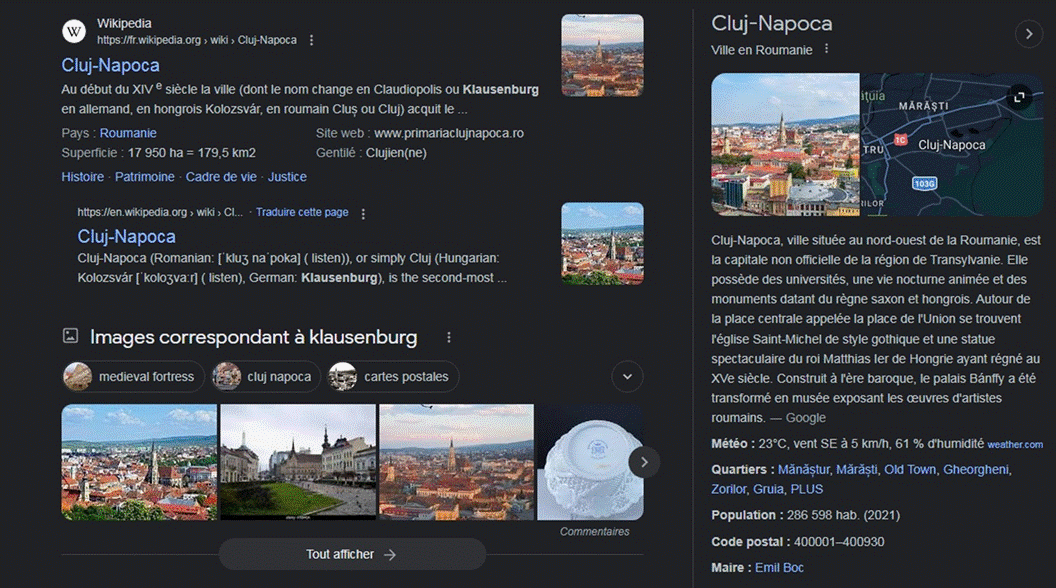Open thumbnail of French Wikipedia result
The height and width of the screenshot is (588, 1056).
coord(603,55)
